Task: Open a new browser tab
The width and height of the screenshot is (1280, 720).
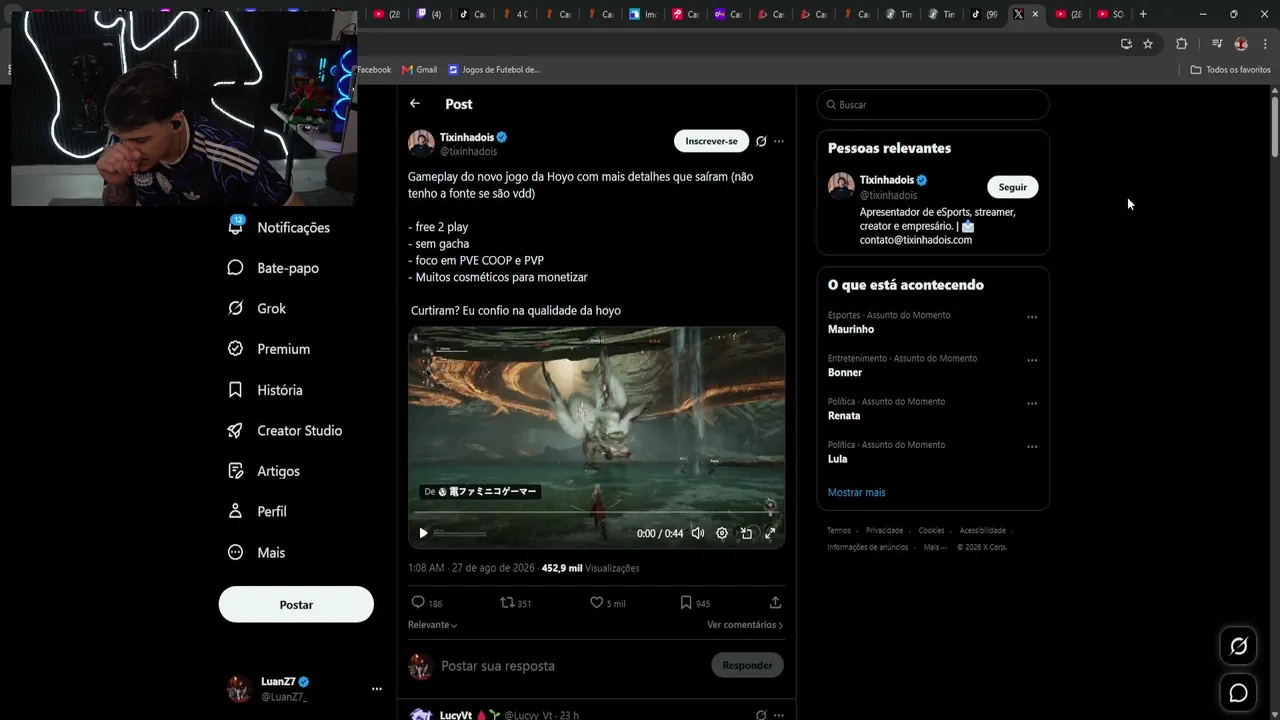Action: [x=1143, y=14]
